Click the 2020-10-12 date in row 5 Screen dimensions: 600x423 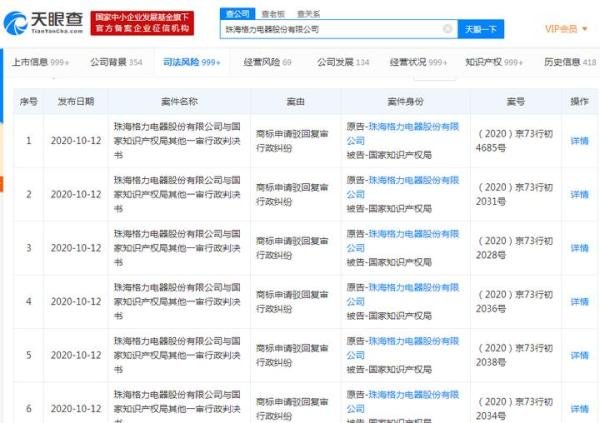tap(76, 355)
